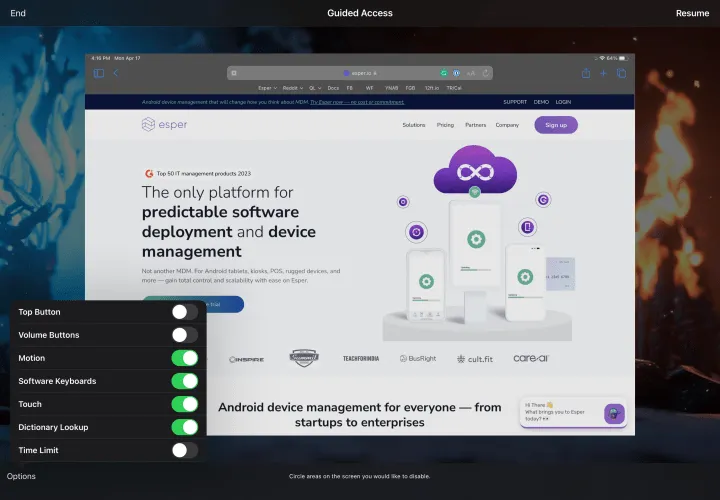Click the esper logo
Viewport: 720px width, 500px height.
tap(164, 124)
